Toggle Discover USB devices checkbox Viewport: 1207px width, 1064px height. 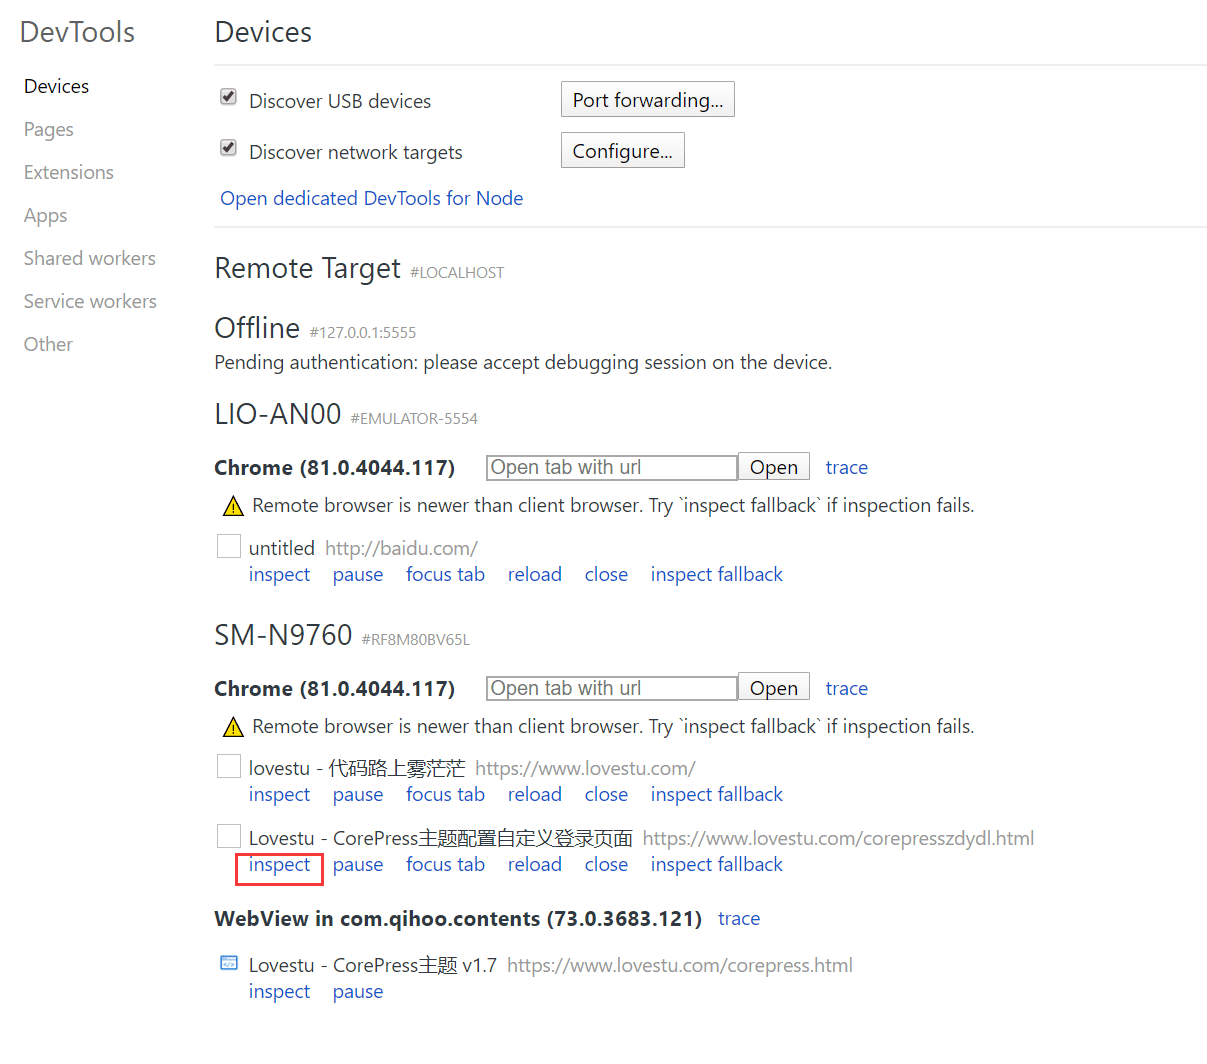pos(228,97)
